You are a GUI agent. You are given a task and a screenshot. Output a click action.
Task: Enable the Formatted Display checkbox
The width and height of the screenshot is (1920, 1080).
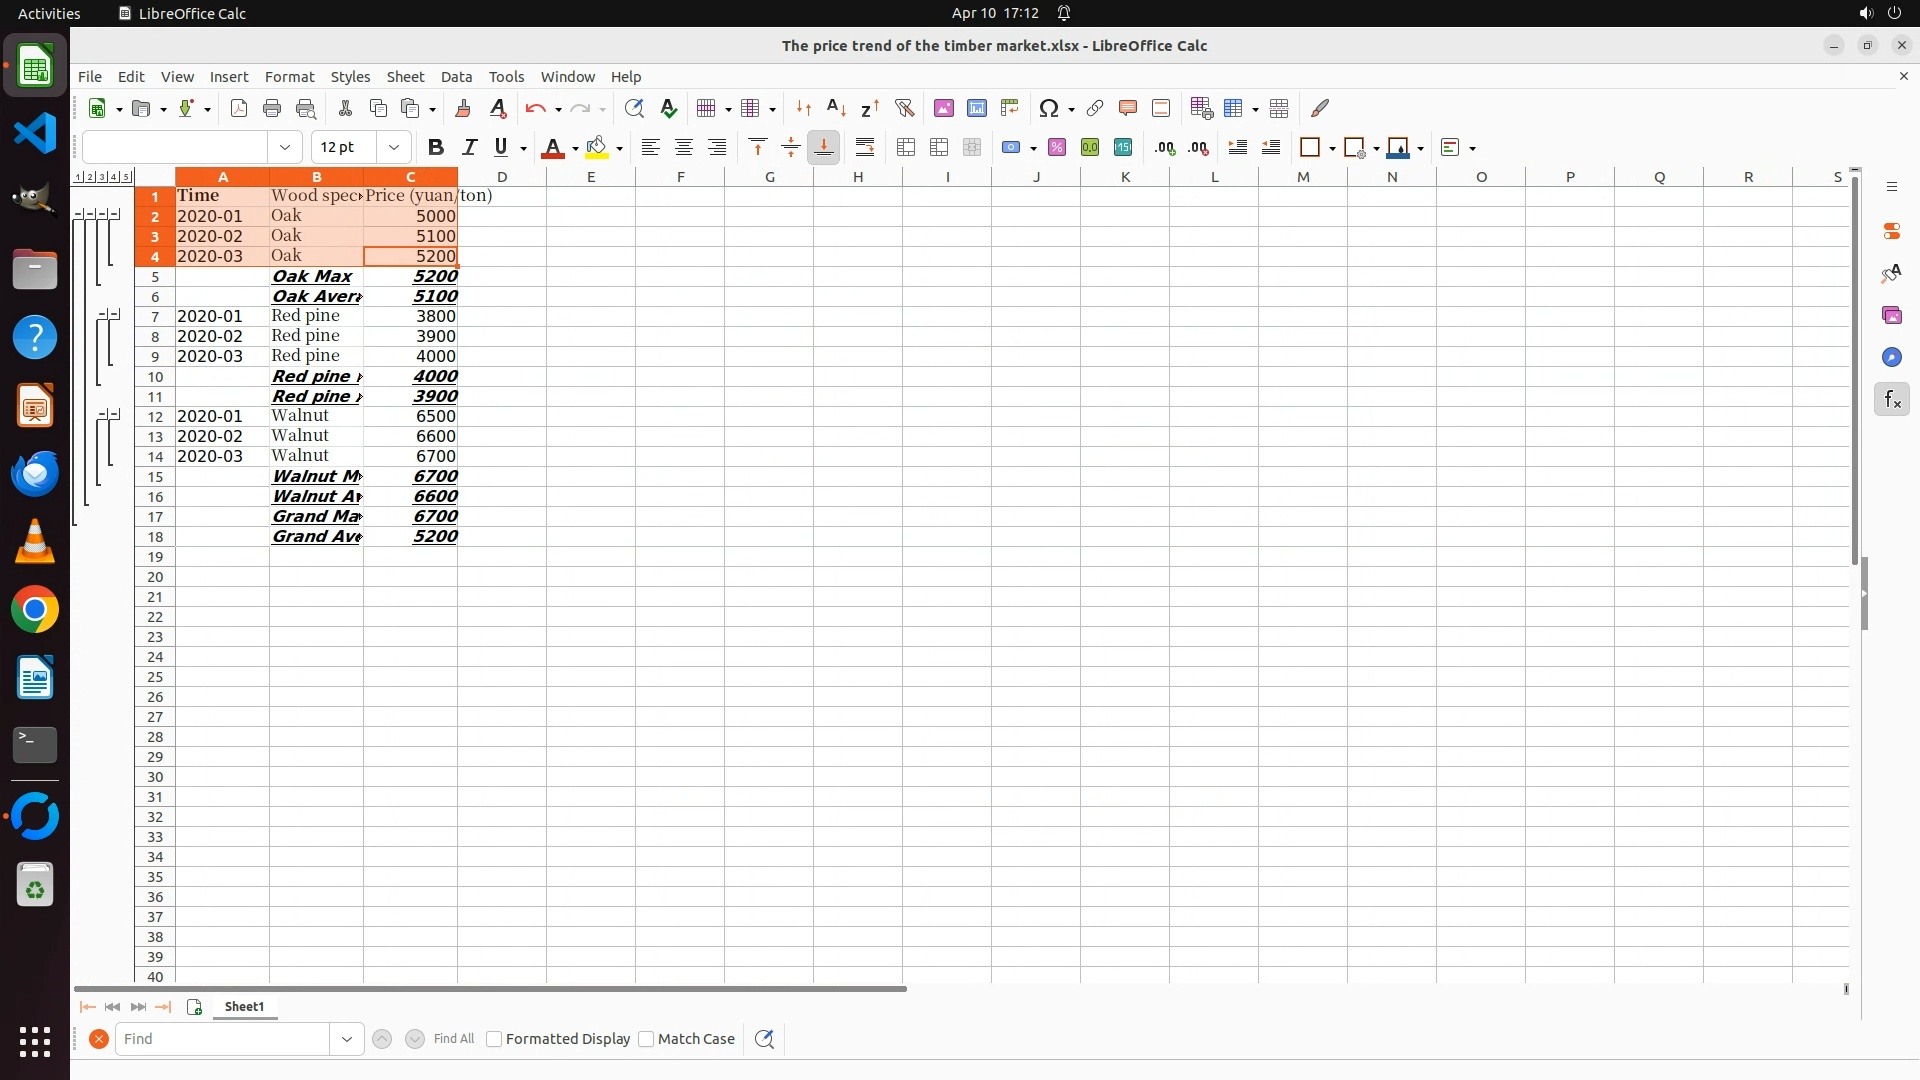494,1039
